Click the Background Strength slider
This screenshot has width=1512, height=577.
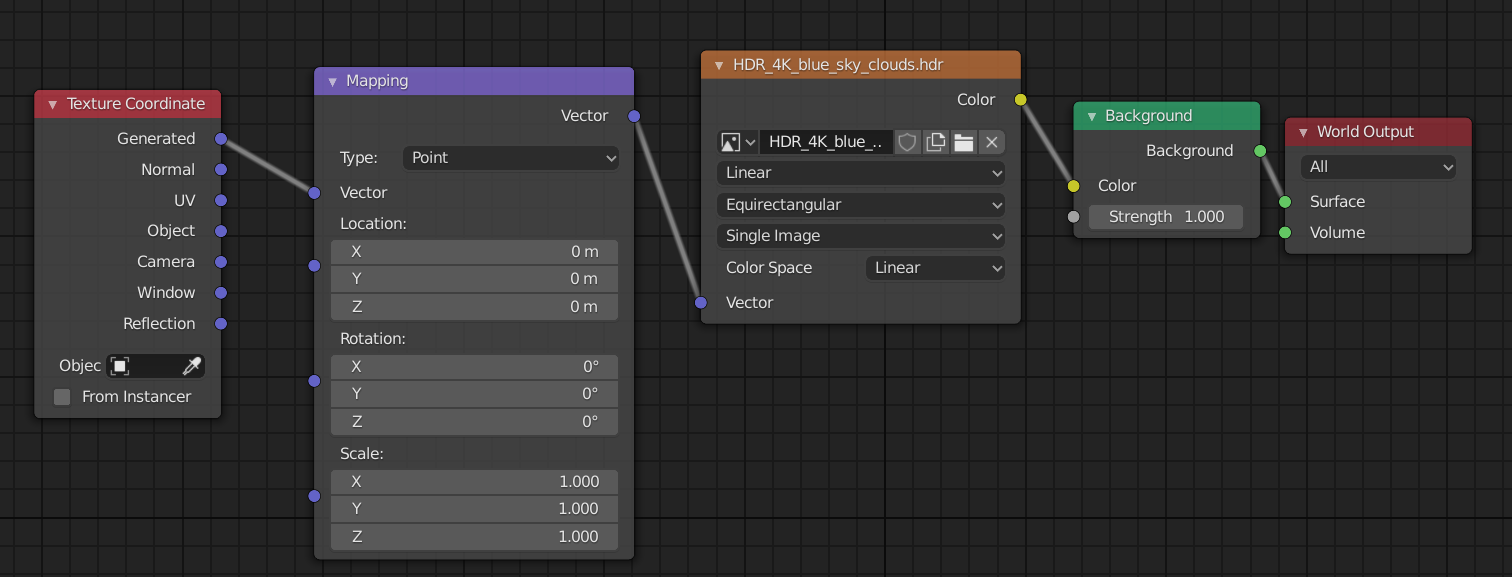point(1166,217)
